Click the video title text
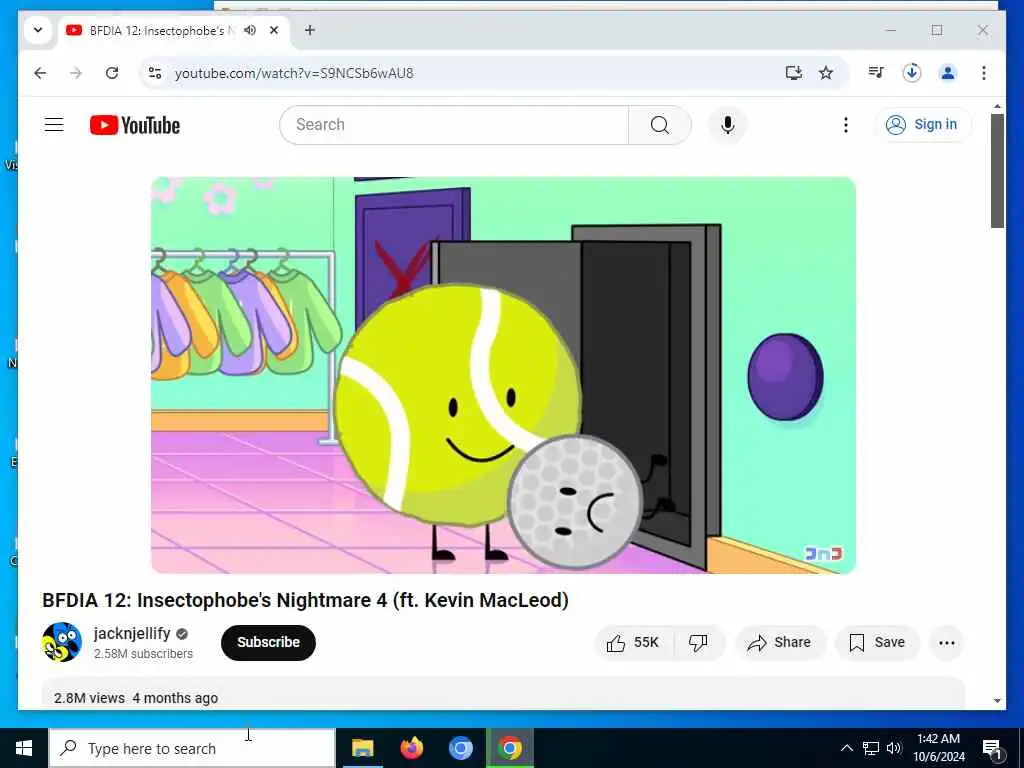 pyautogui.click(x=306, y=600)
